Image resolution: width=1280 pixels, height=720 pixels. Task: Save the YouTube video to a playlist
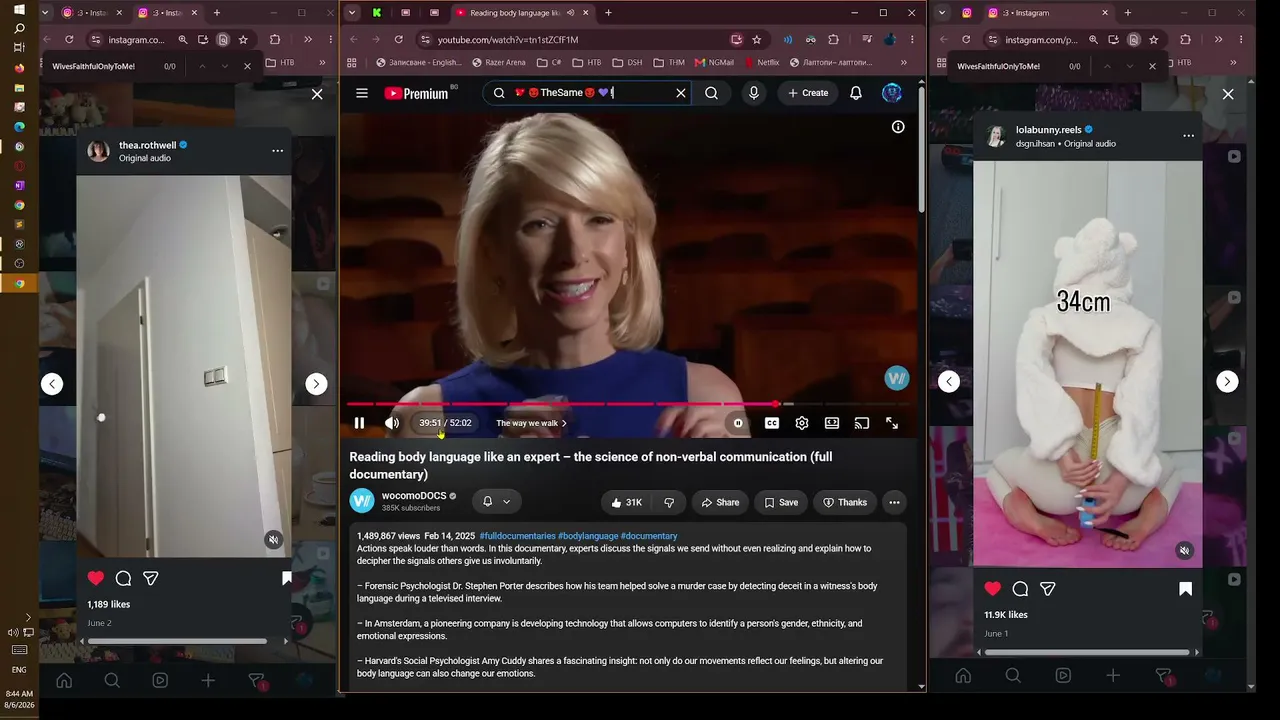pyautogui.click(x=781, y=502)
